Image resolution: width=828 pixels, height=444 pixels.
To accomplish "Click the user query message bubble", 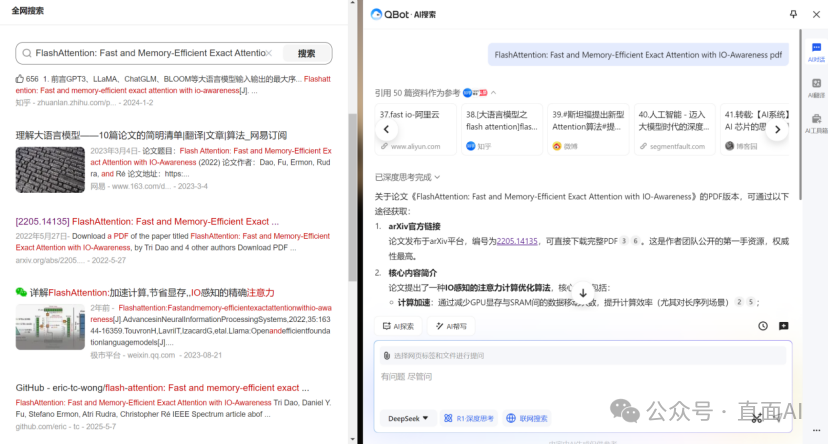I will coord(638,54).
